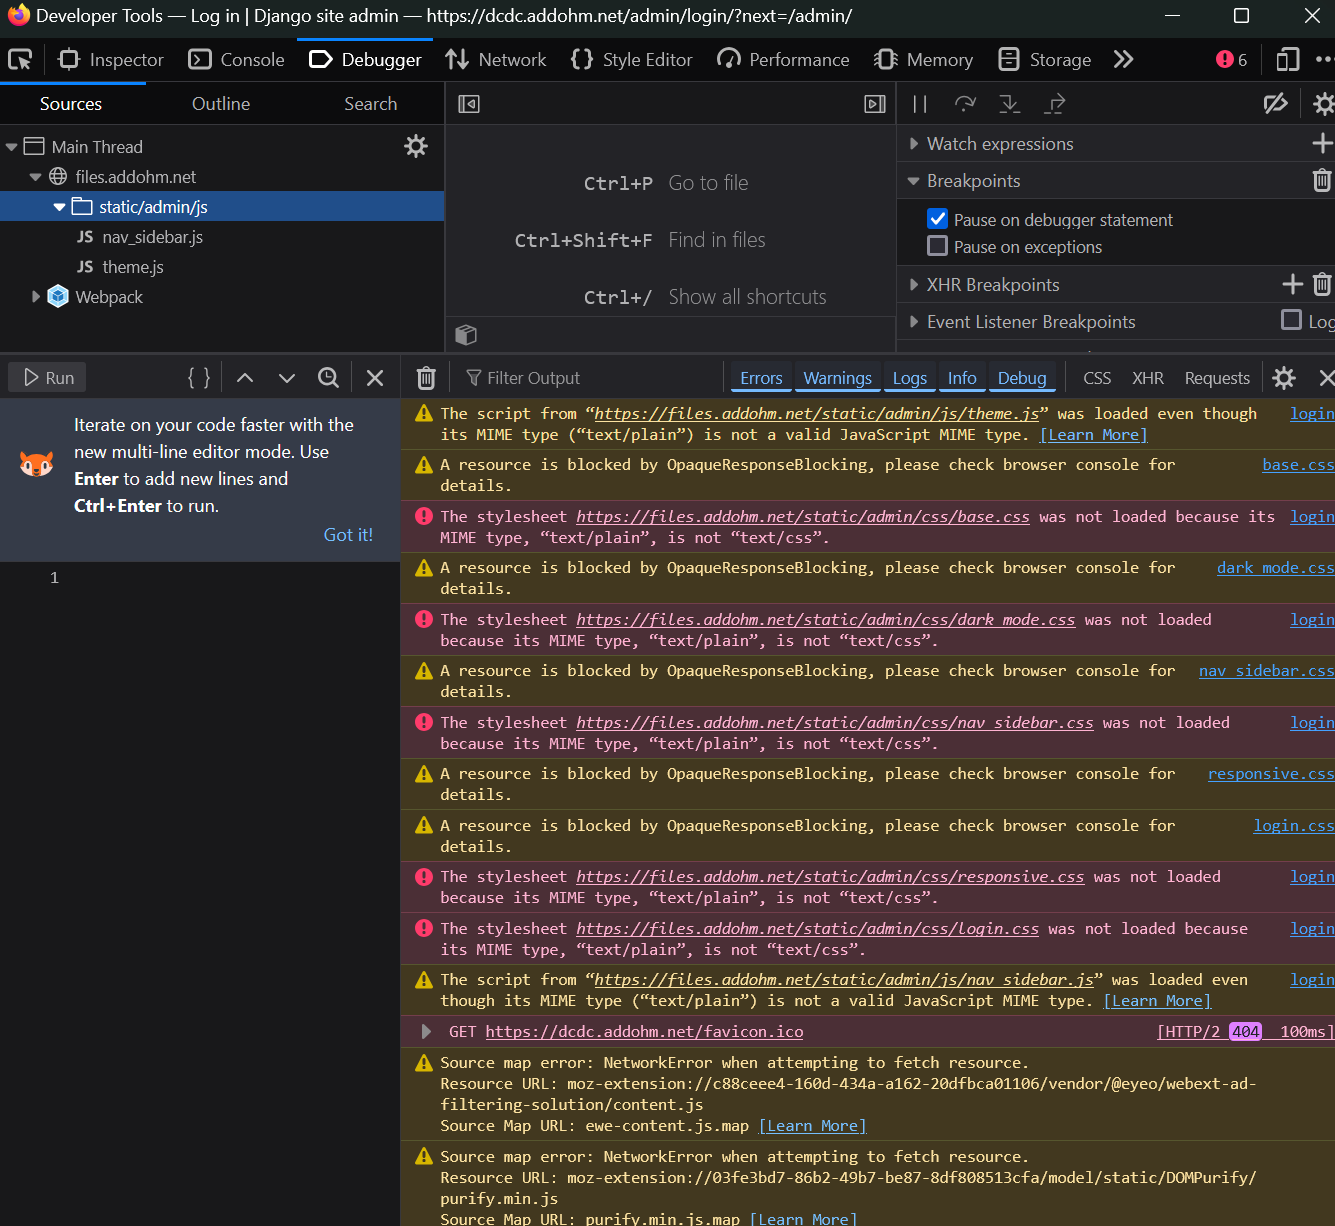Expand the favicon.ico GET request
1335x1226 pixels.
pyautogui.click(x=426, y=1031)
